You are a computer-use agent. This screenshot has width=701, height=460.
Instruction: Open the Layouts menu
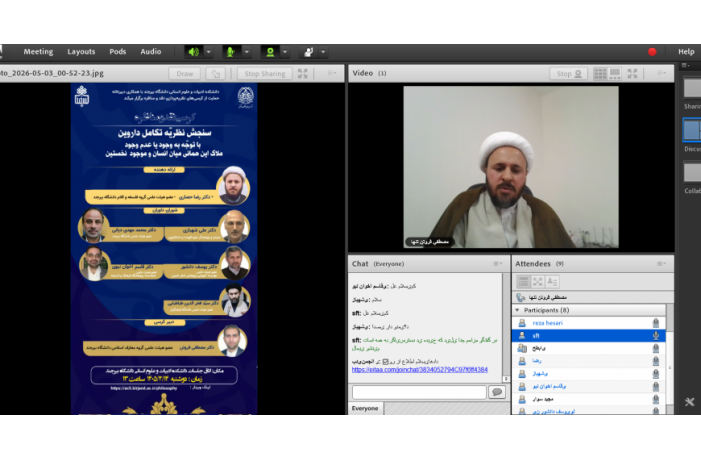coord(81,51)
